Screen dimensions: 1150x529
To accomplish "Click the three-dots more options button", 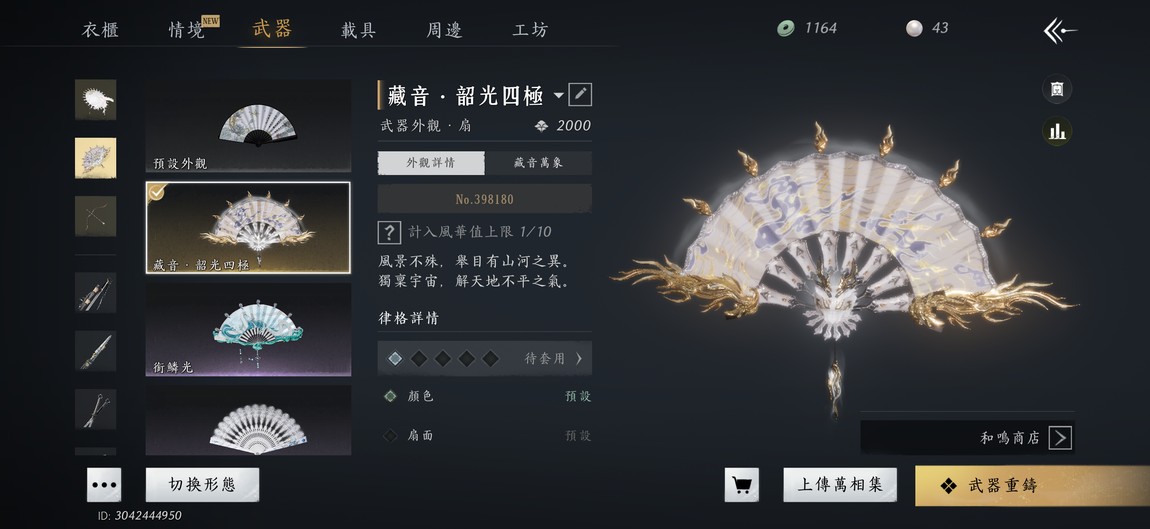I will tap(104, 485).
